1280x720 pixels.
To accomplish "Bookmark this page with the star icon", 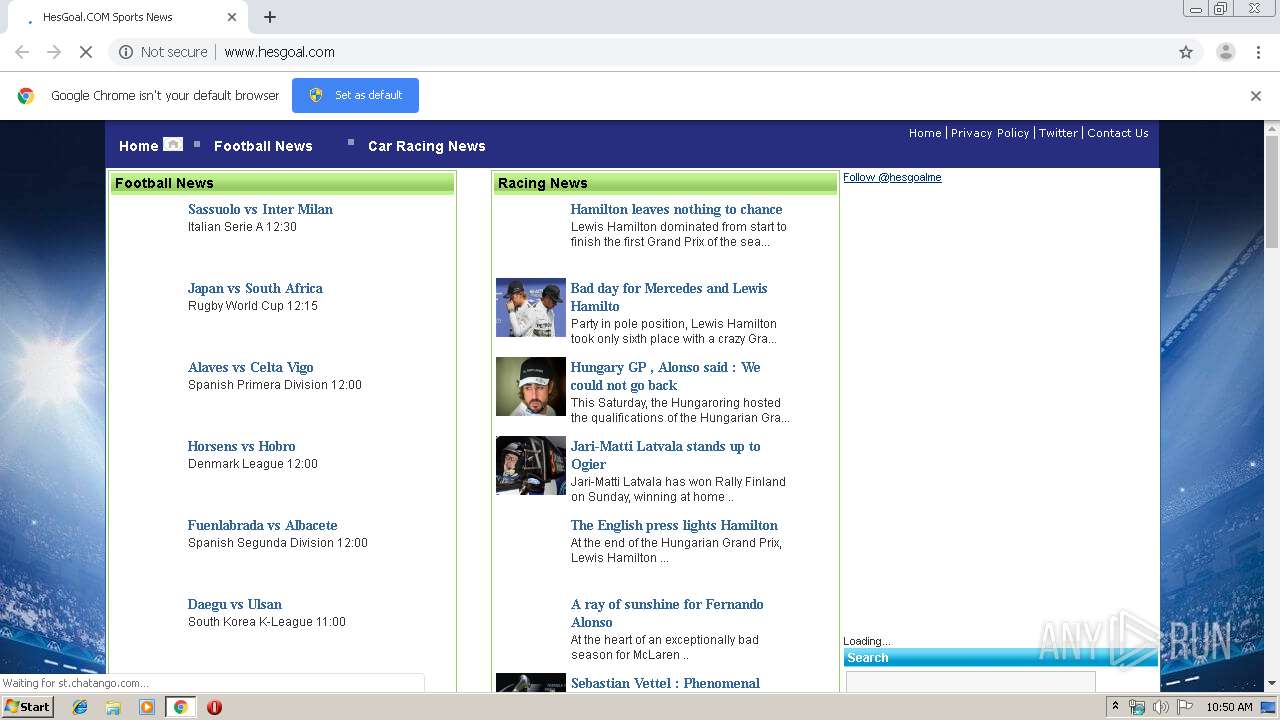I will coord(1186,52).
